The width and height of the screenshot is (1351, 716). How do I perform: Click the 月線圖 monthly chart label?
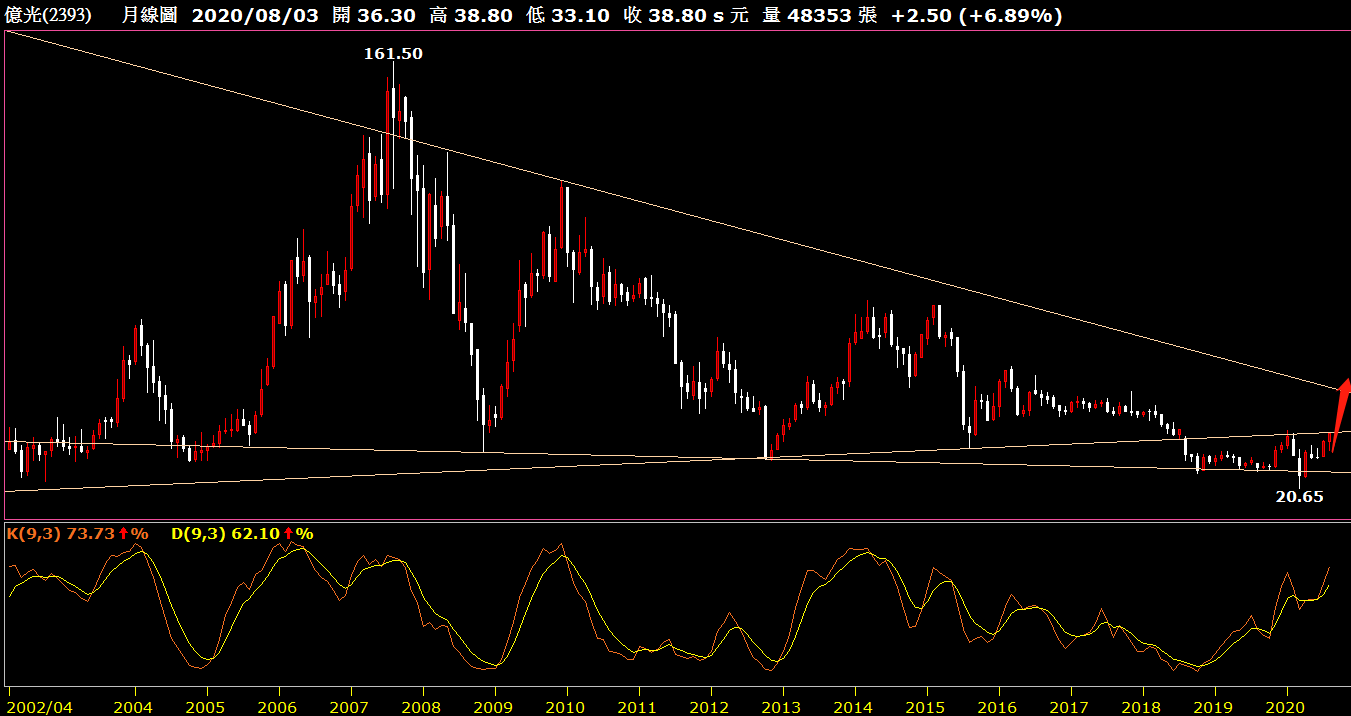149,15
